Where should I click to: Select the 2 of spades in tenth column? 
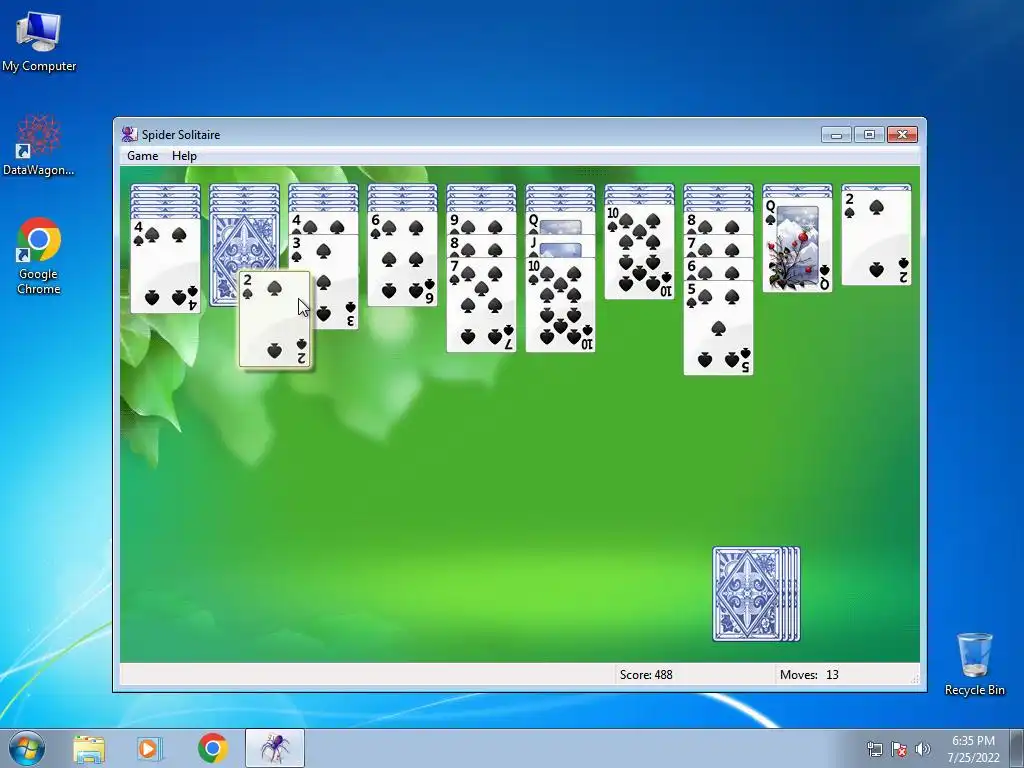coord(876,238)
